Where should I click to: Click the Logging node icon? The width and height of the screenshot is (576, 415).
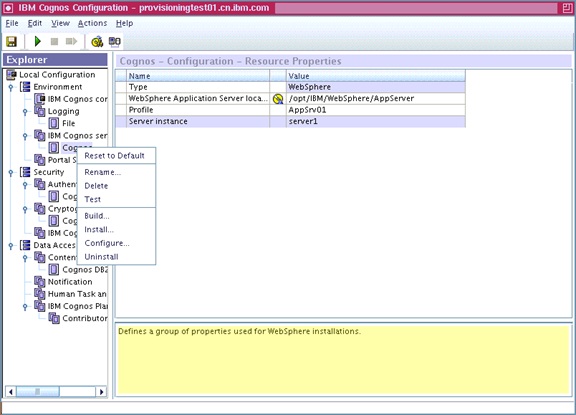point(40,111)
